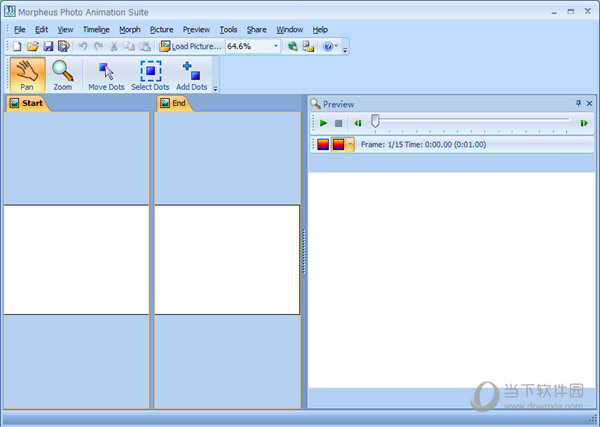Select the Zoom magnifier tool
This screenshot has height=427, width=600.
click(x=63, y=75)
